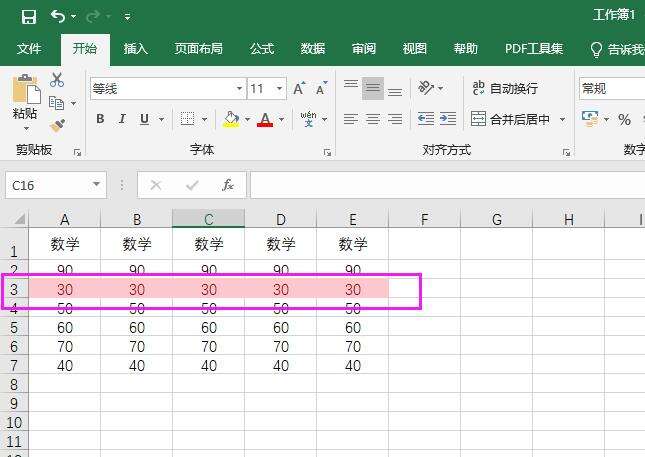Screen dimensions: 645x457
Task: Open the Copy options dropdown arrow
Action: pos(74,103)
